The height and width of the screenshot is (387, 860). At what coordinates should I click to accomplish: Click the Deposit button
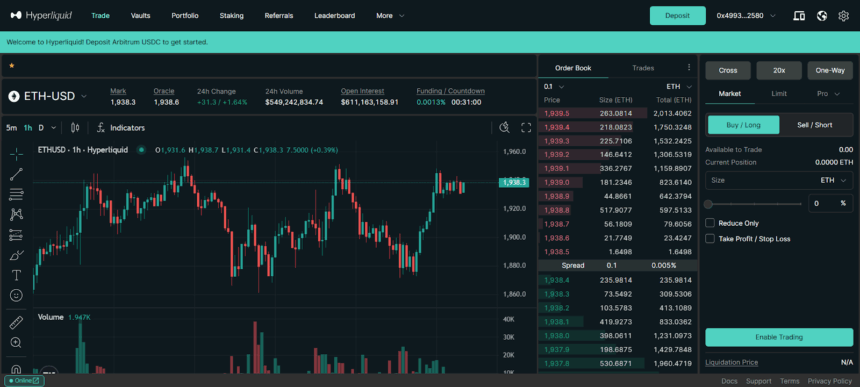tap(677, 16)
